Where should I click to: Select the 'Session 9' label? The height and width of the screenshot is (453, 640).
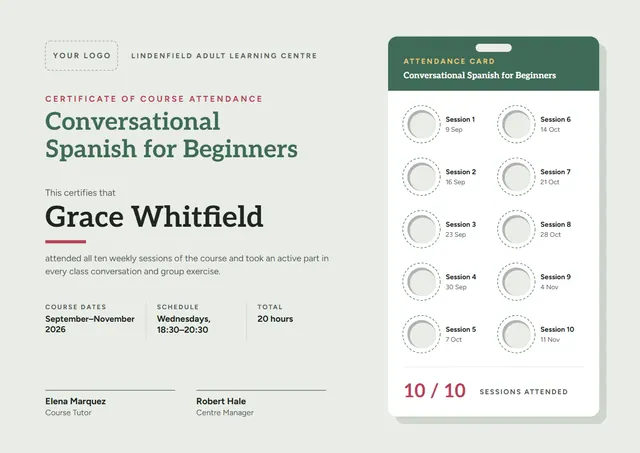[556, 277]
